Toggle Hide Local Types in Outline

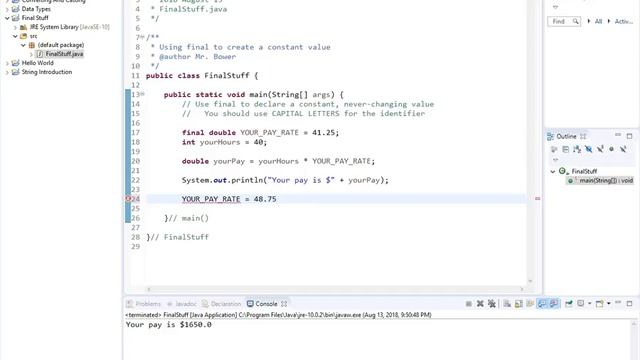[x=623, y=149]
